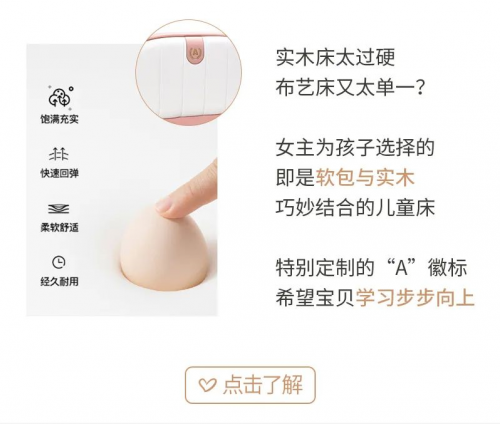Screen dimensions: 500x424
Task: Click the highlighted 软包与实木 text
Action: pyautogui.click(x=365, y=178)
